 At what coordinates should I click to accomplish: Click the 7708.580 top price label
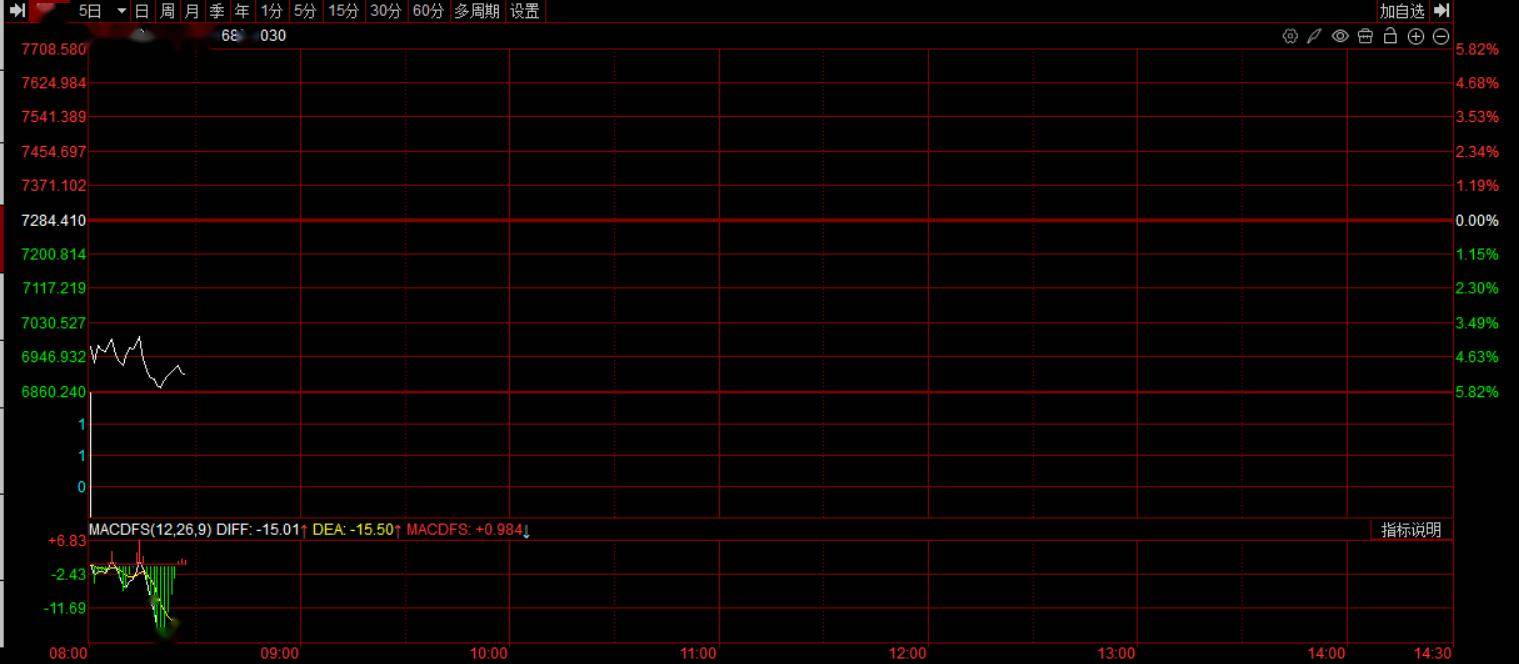[54, 49]
